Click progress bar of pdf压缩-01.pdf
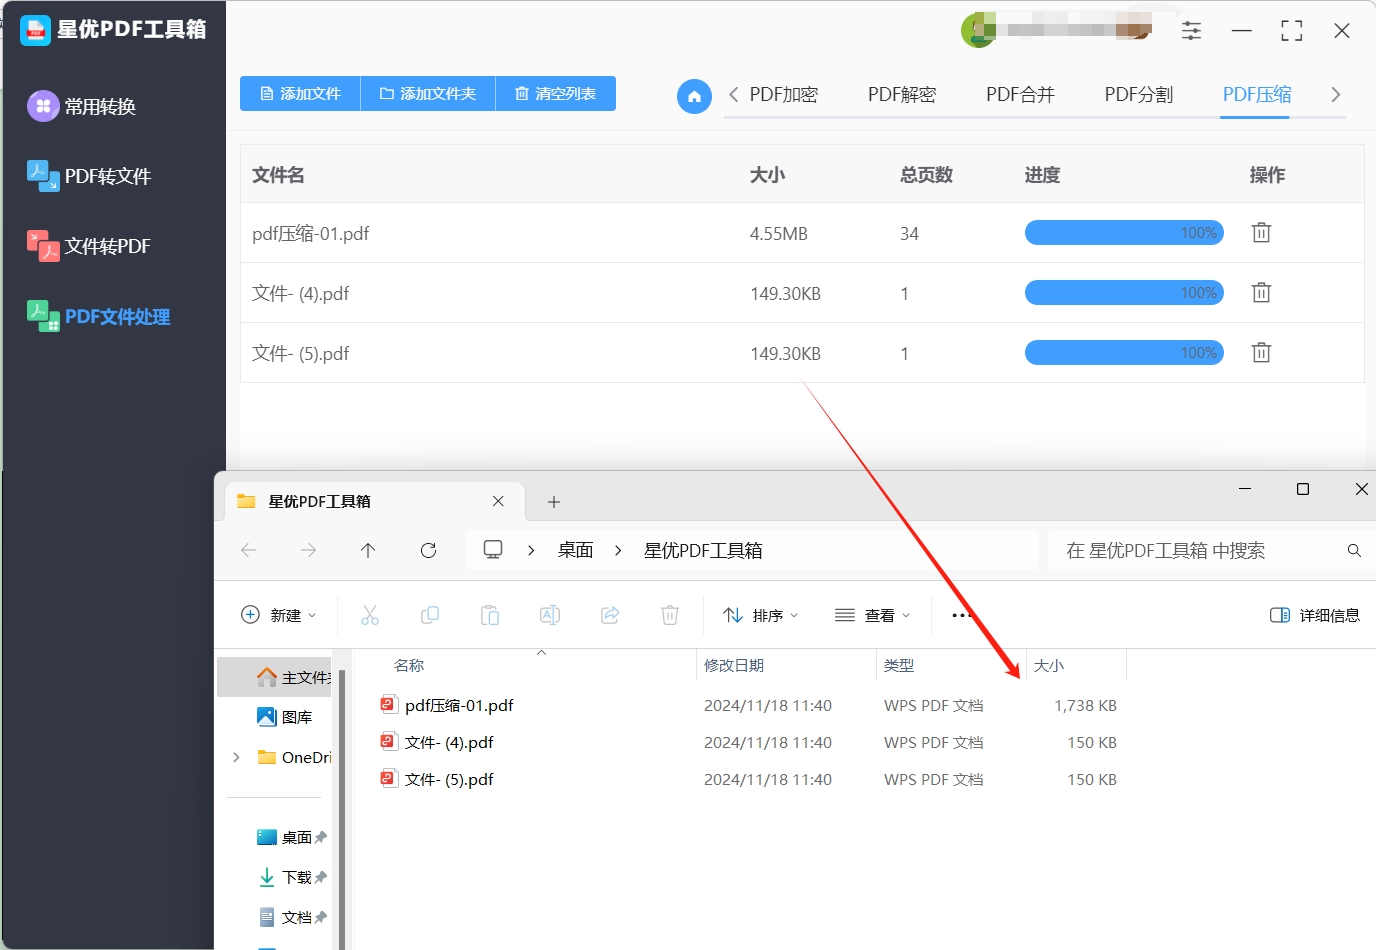The width and height of the screenshot is (1376, 950). 1124,232
